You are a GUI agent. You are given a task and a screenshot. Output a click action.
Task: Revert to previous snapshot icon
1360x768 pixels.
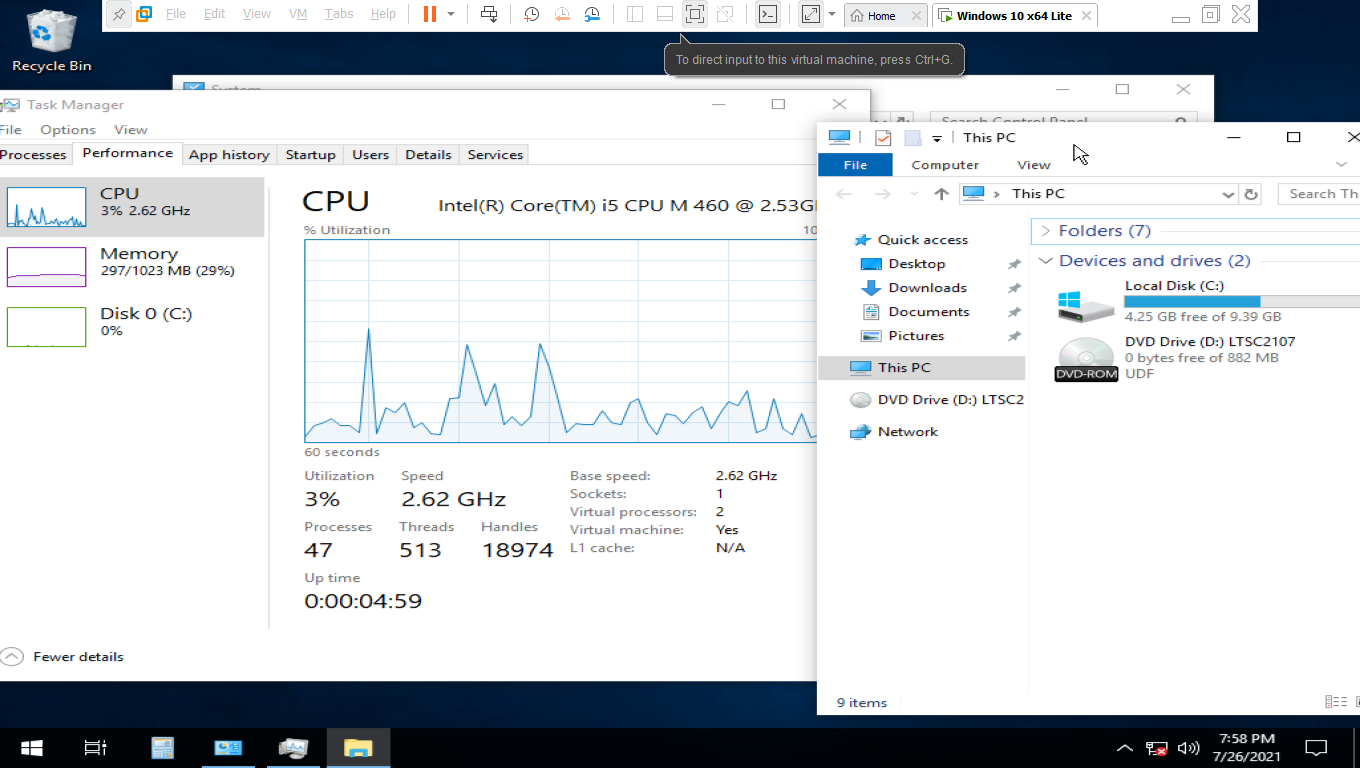point(562,14)
